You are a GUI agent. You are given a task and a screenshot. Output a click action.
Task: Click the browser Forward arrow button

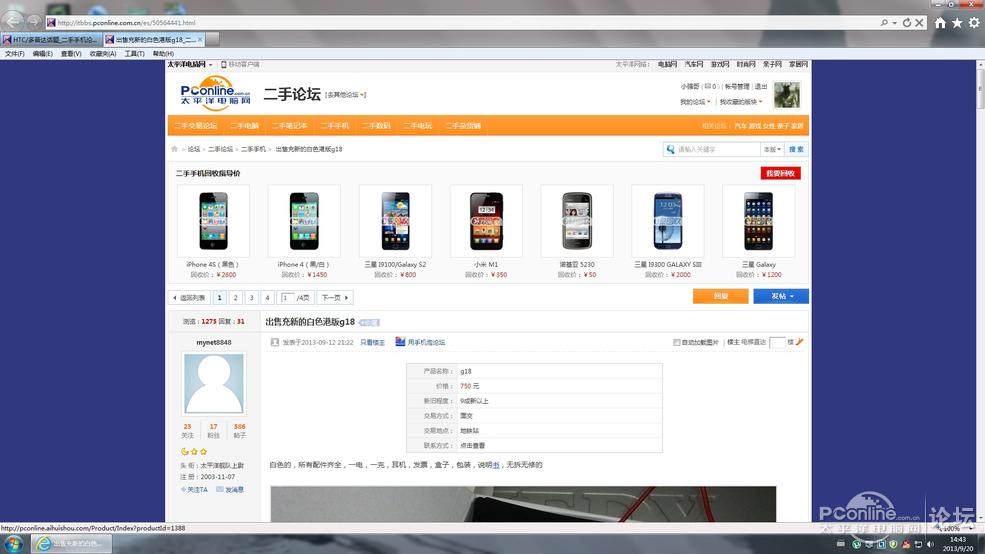(34, 21)
